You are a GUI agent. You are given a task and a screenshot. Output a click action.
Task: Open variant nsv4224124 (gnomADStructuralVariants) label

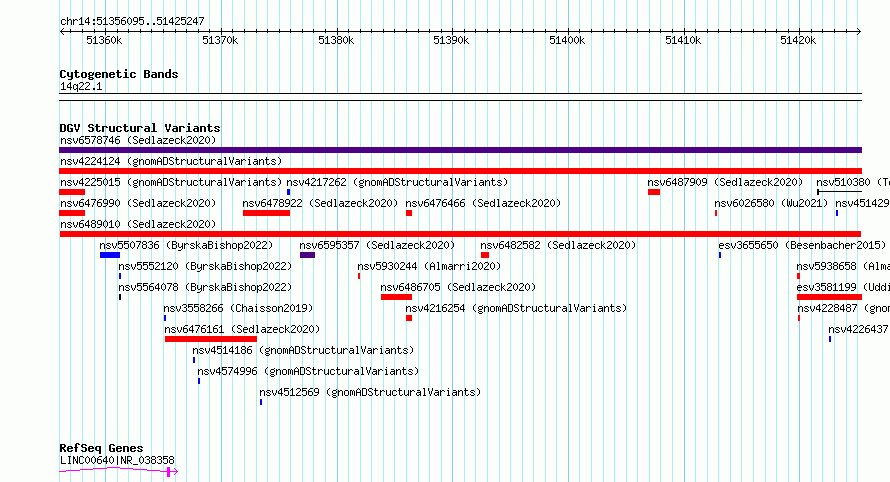point(171,161)
